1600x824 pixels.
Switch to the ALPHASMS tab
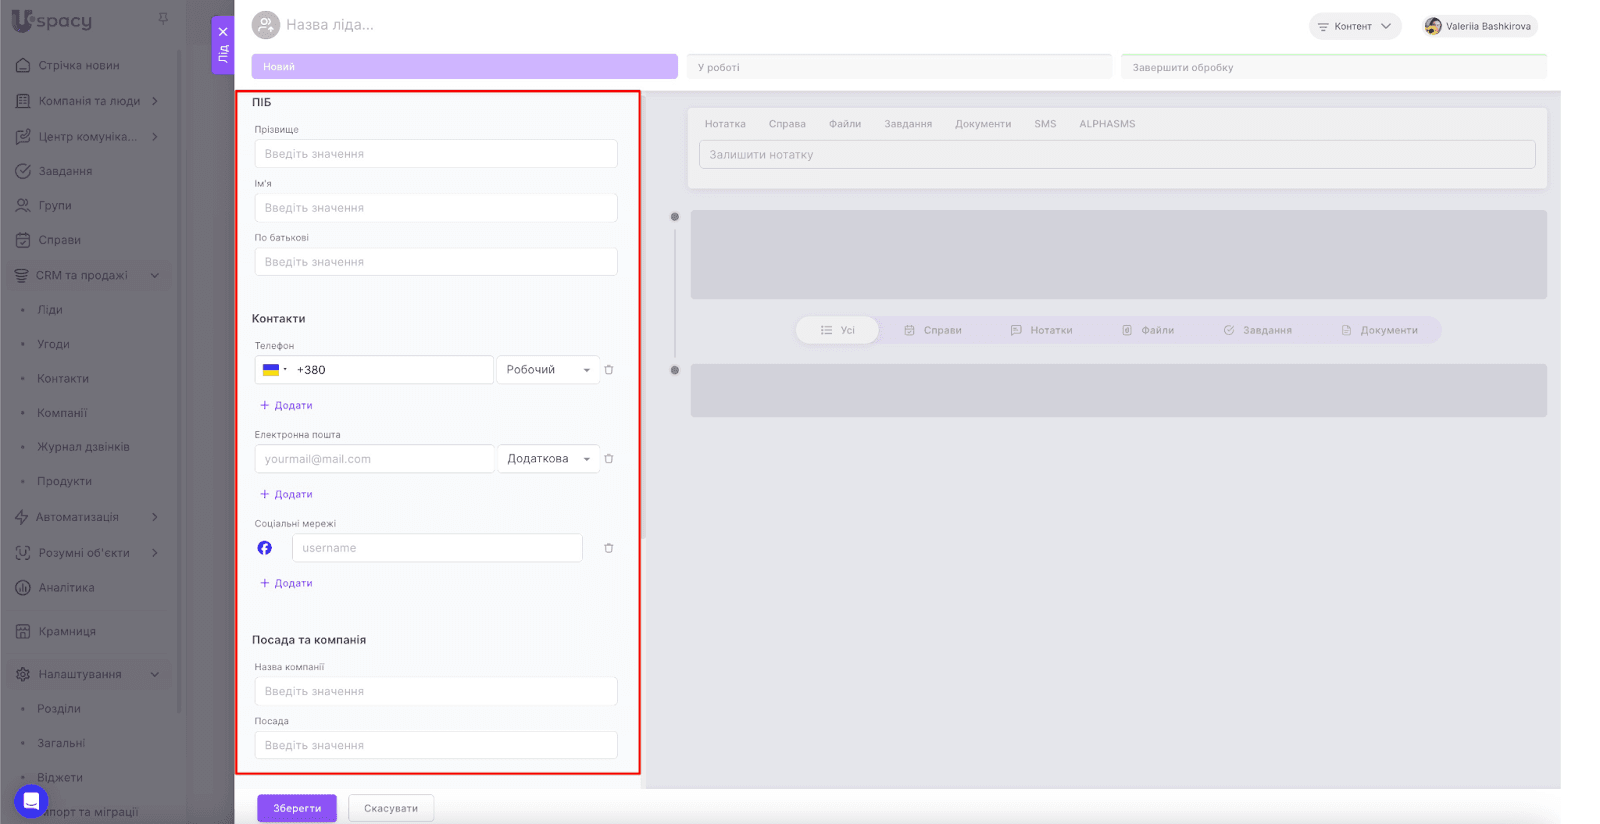(1107, 124)
